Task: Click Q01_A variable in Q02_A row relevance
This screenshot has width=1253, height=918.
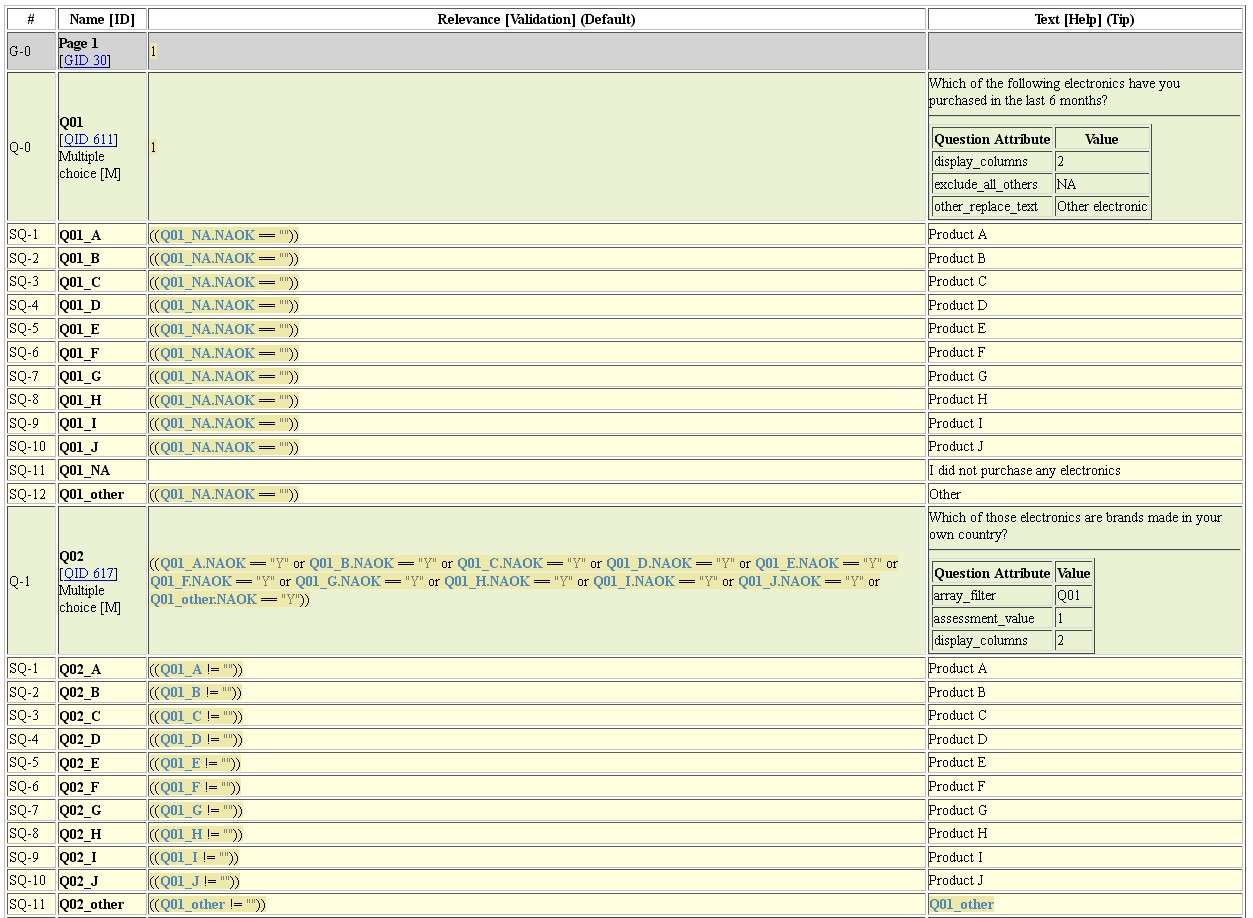Action: pyautogui.click(x=181, y=669)
